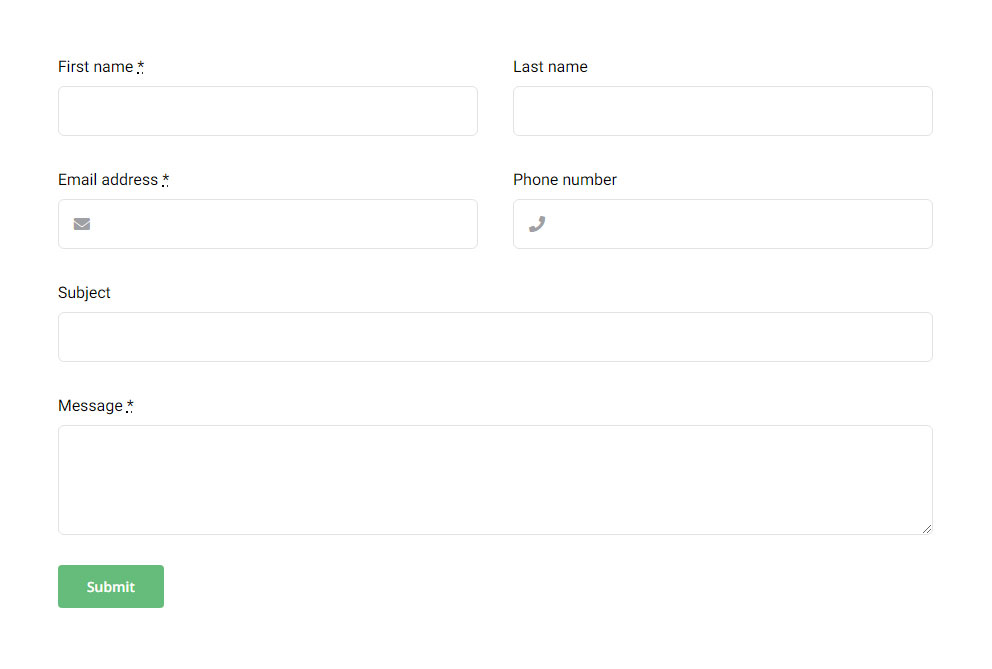The width and height of the screenshot is (992, 669).
Task: Click the "First name" label text
Action: pos(95,67)
